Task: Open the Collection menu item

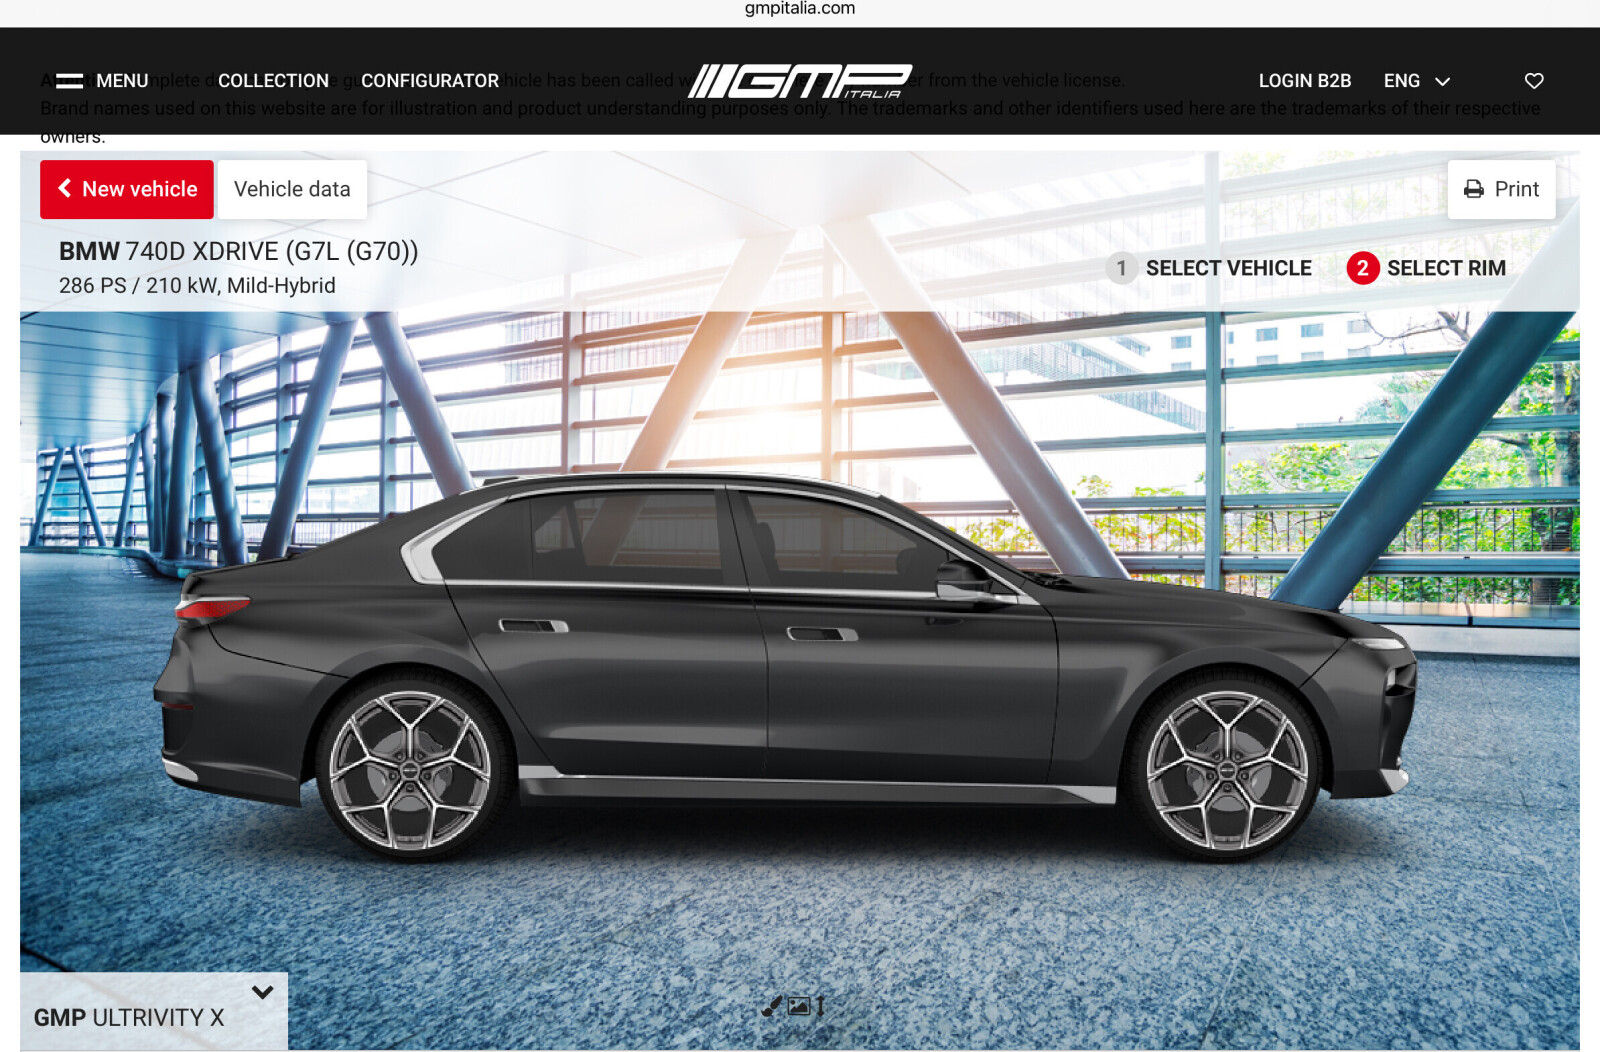Action: tap(273, 81)
